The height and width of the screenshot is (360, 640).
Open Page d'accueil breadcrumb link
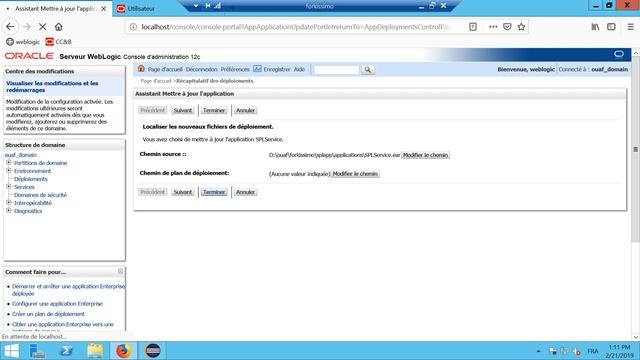tap(156, 81)
